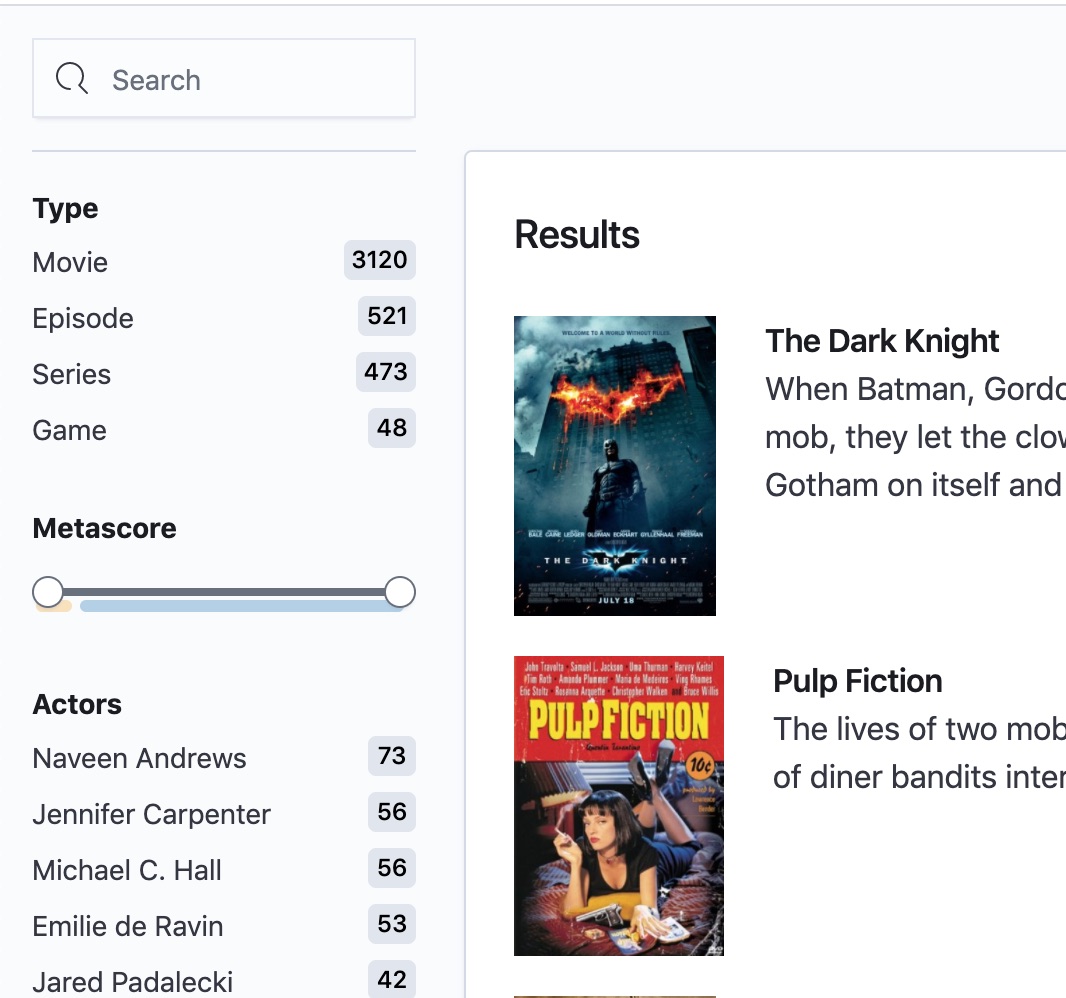Open the Pulp Fiction title link
Image resolution: width=1066 pixels, height=998 pixels.
[x=857, y=681]
